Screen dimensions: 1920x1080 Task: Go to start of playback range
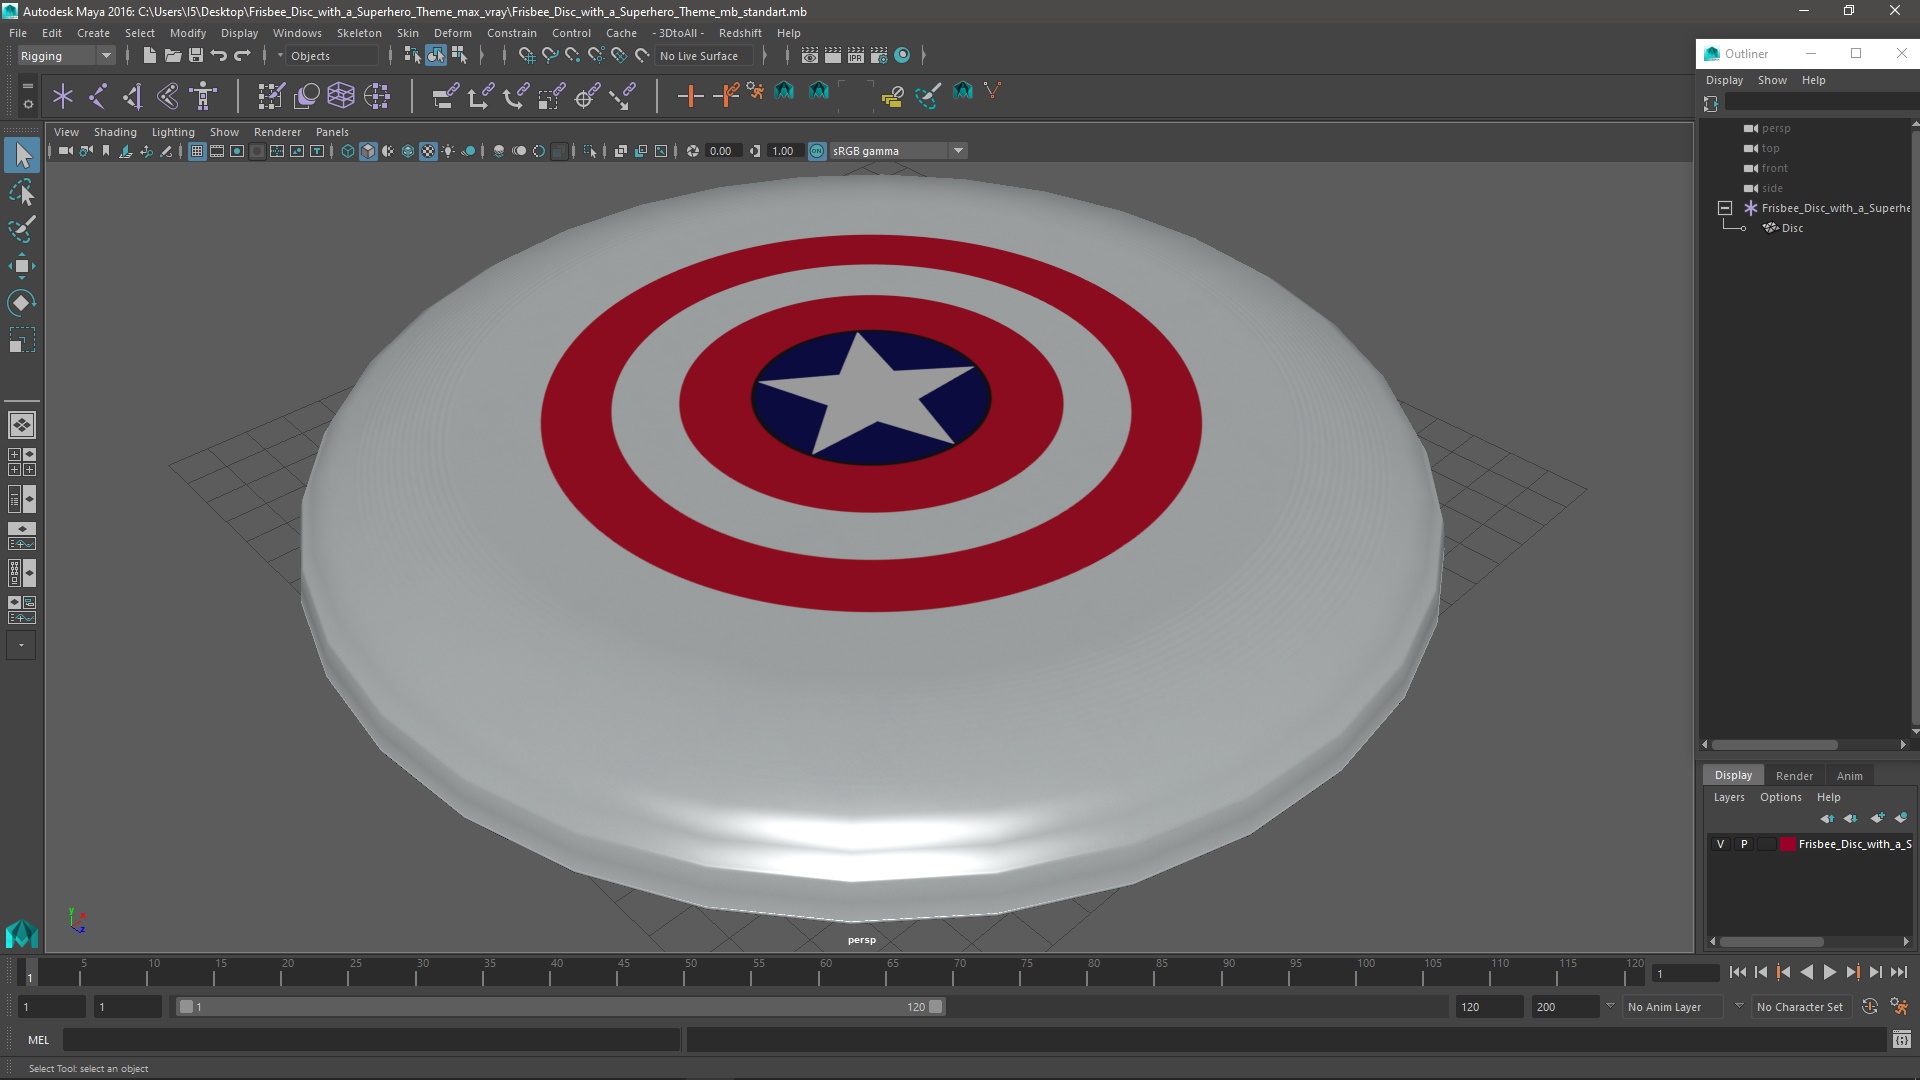click(x=1737, y=973)
